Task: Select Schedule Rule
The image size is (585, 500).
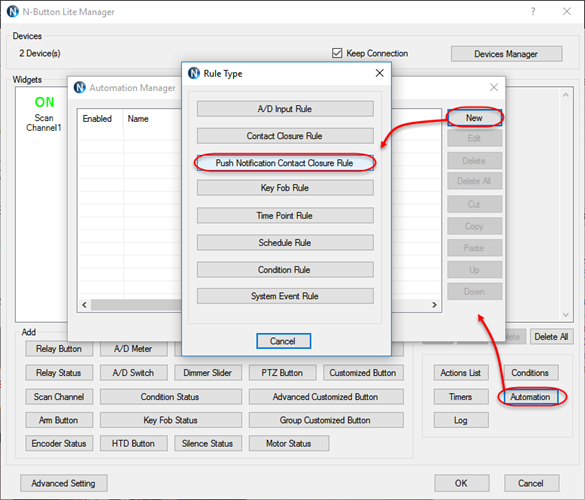Action: coord(285,243)
